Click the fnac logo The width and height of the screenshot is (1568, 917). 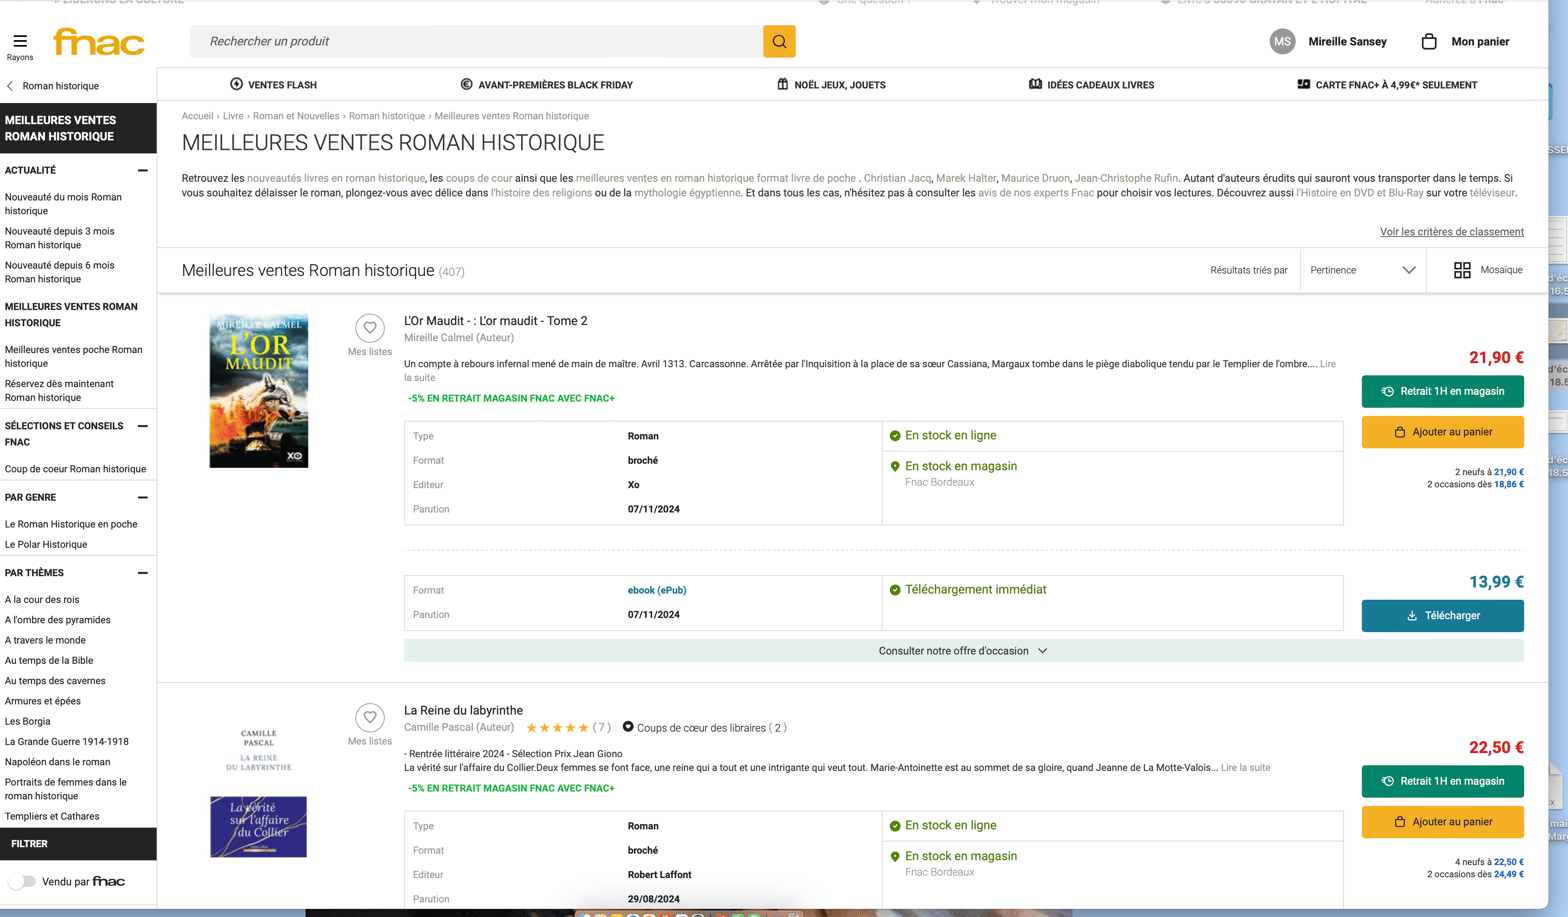click(99, 42)
